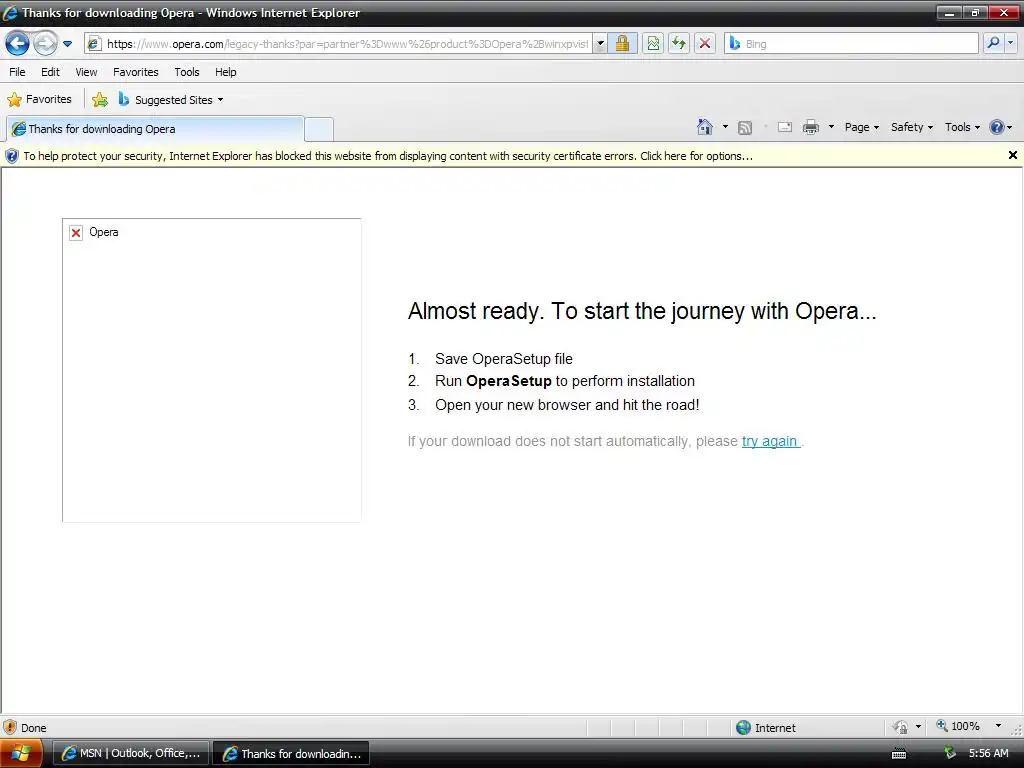Click the Almost ready heading text
The image size is (1024, 768).
(642, 312)
